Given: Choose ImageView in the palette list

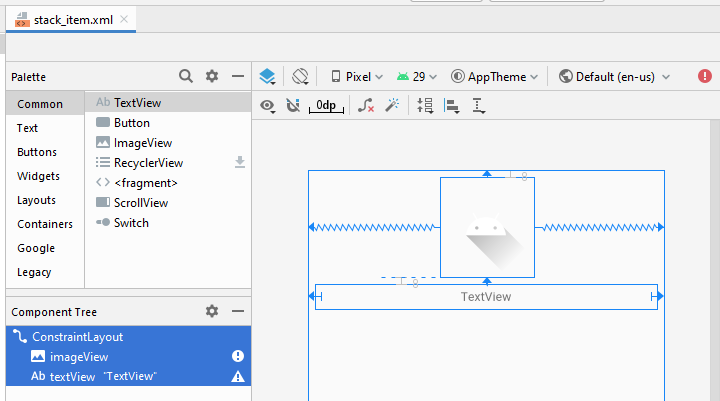Looking at the screenshot, I should pos(168,143).
